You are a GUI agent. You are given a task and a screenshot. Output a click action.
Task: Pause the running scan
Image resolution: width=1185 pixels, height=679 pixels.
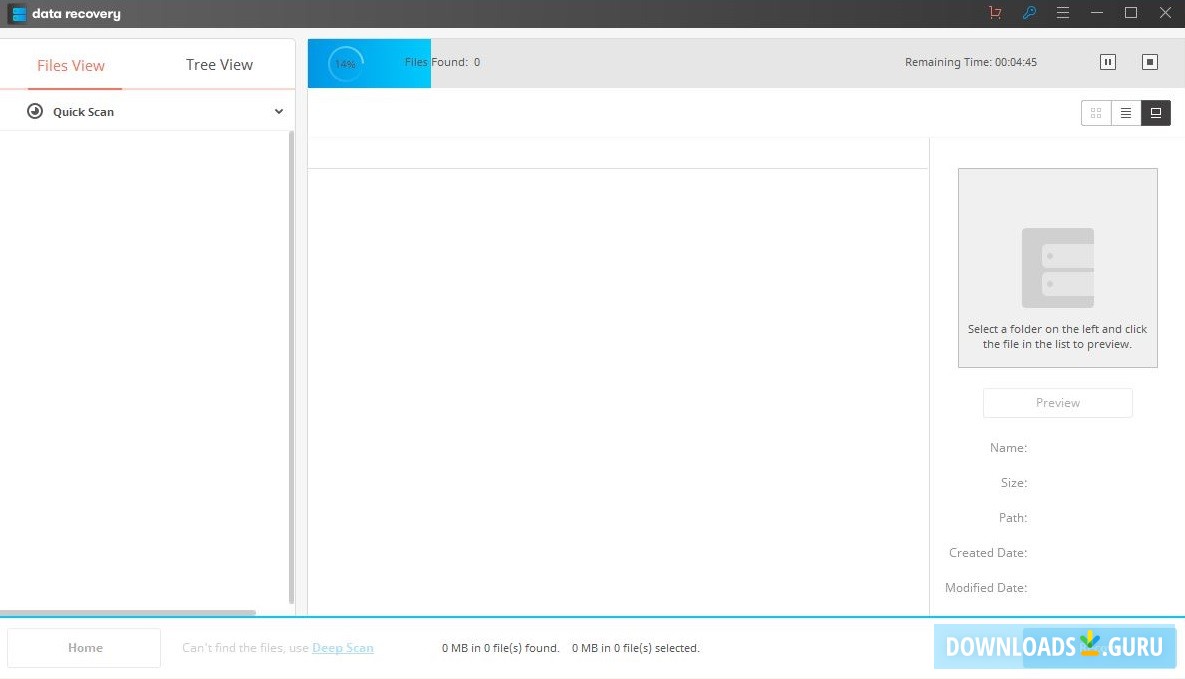point(1107,62)
